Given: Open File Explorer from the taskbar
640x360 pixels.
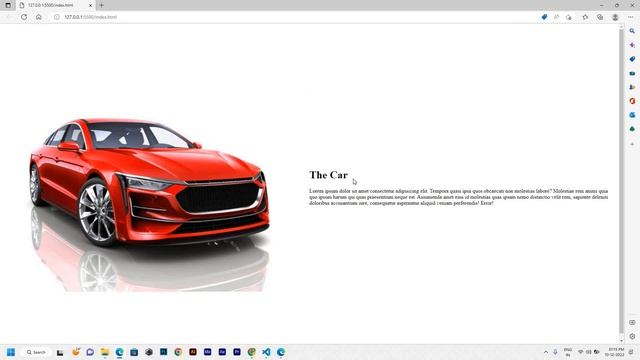Looking at the screenshot, I should [x=105, y=352].
